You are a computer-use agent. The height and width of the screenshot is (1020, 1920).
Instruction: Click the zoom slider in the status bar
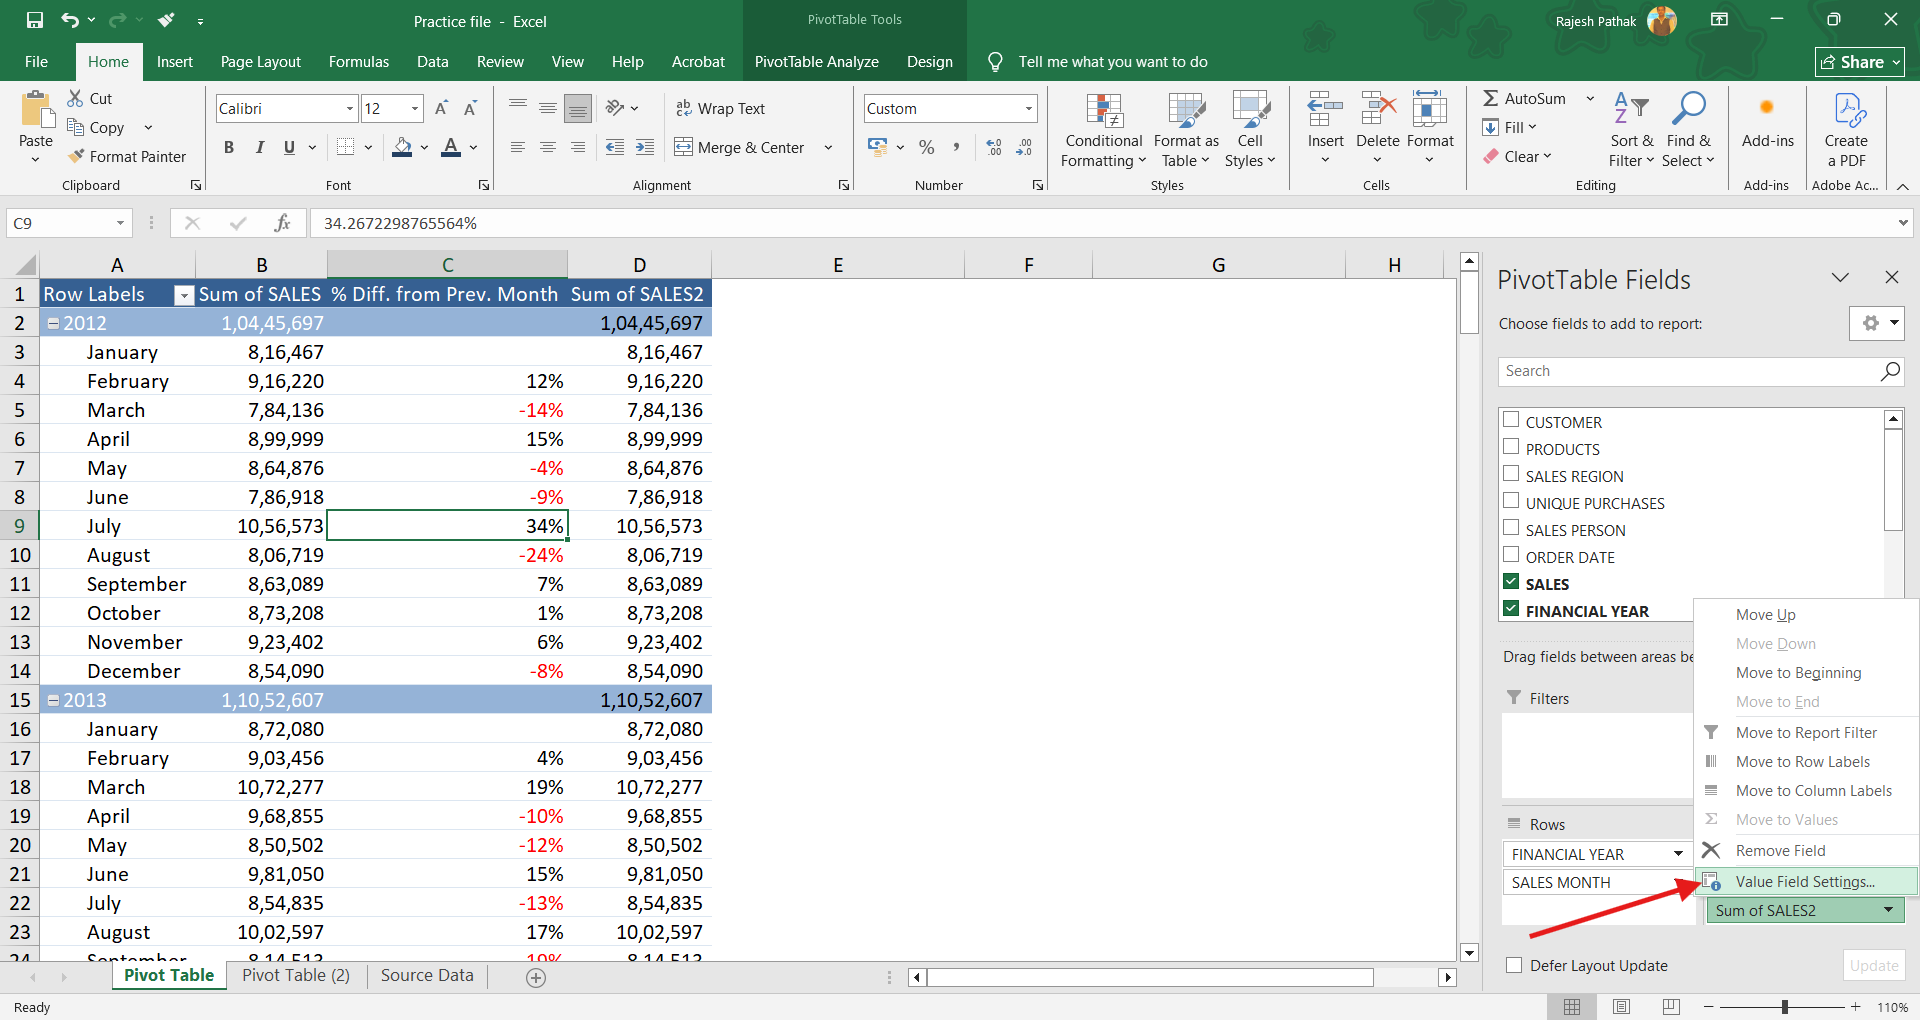click(x=1784, y=1007)
